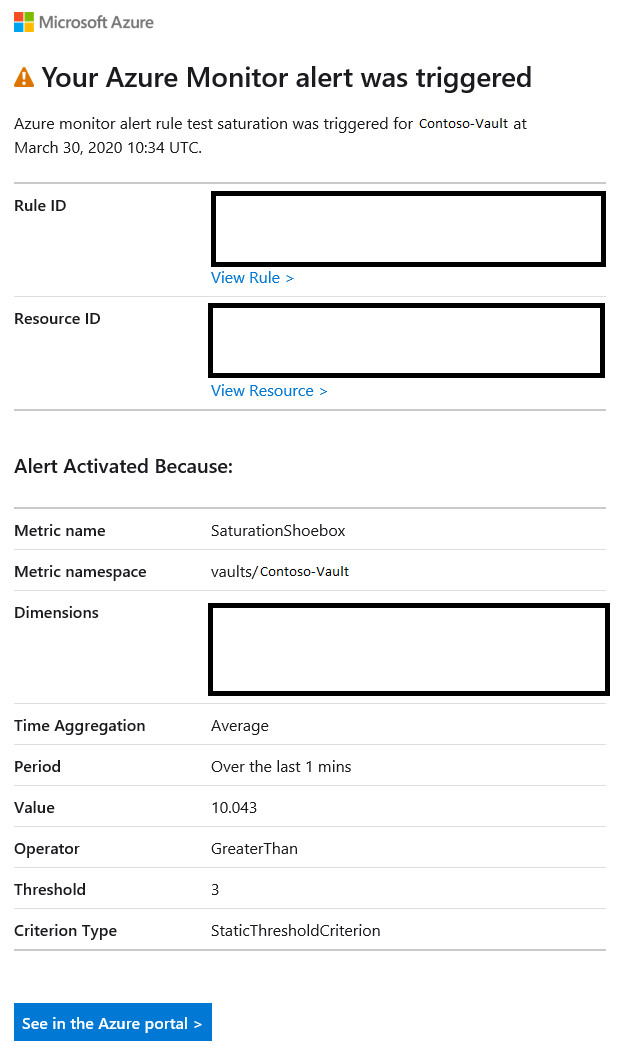644x1052 pixels.
Task: Click the redacted Rule ID box
Action: point(407,228)
